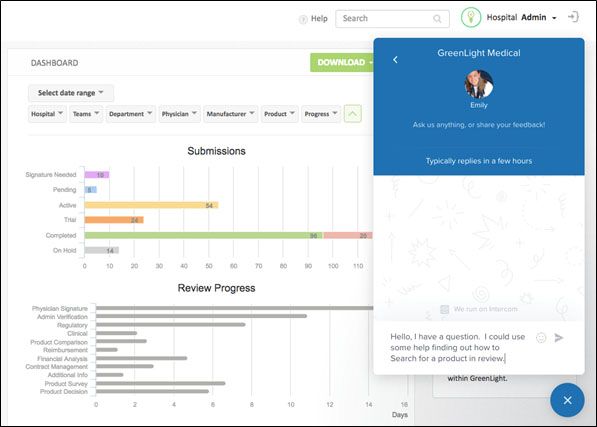597x427 pixels.
Task: Go back using chat panel chevron
Action: (395, 60)
